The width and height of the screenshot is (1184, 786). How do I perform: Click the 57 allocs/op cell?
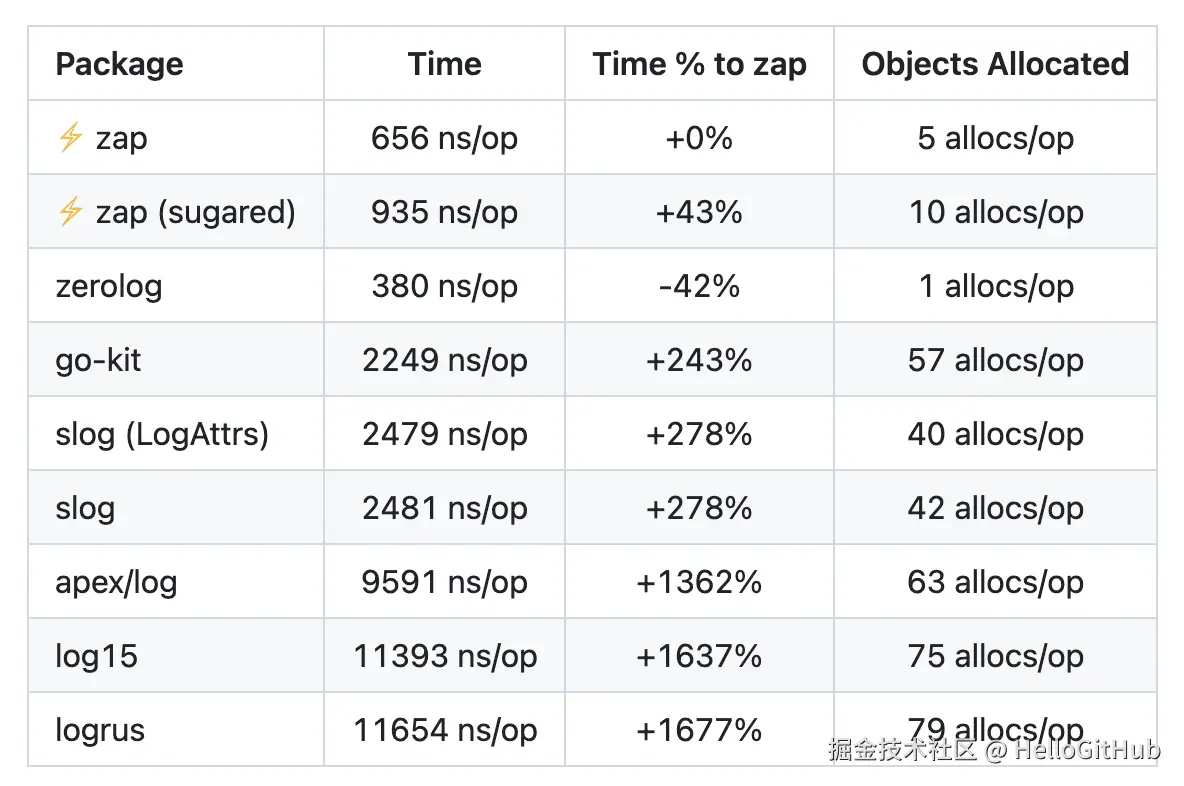point(995,360)
